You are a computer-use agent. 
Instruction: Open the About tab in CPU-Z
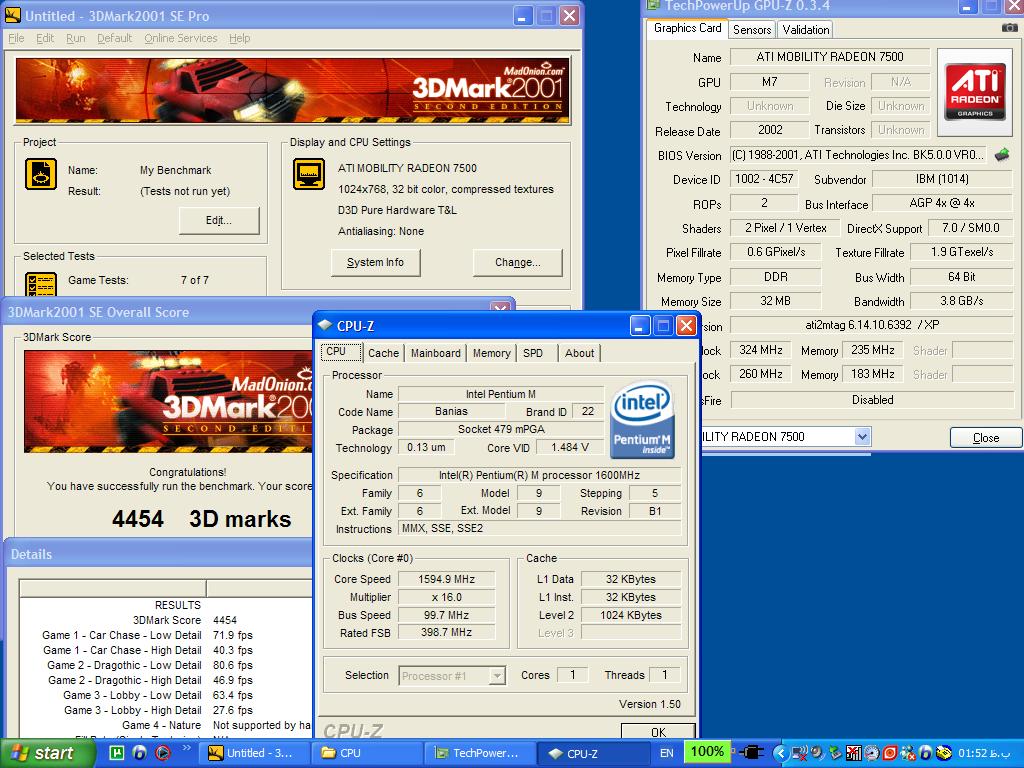click(x=579, y=353)
